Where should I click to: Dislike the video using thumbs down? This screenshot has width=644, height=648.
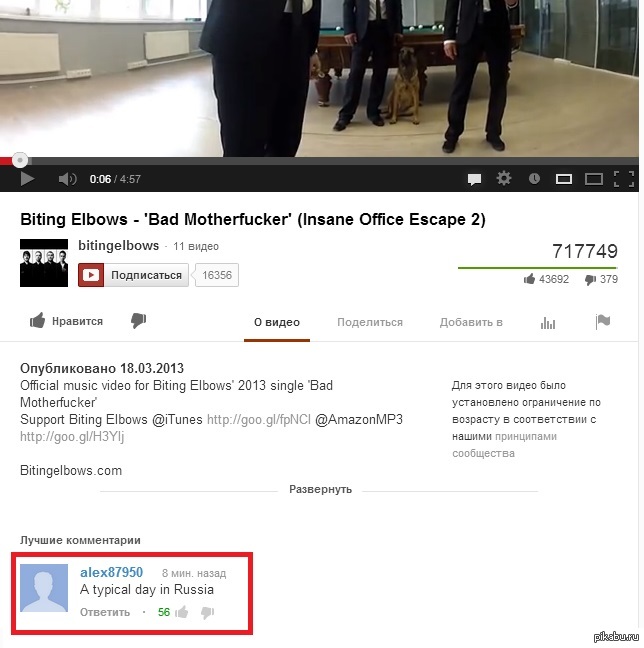(138, 321)
